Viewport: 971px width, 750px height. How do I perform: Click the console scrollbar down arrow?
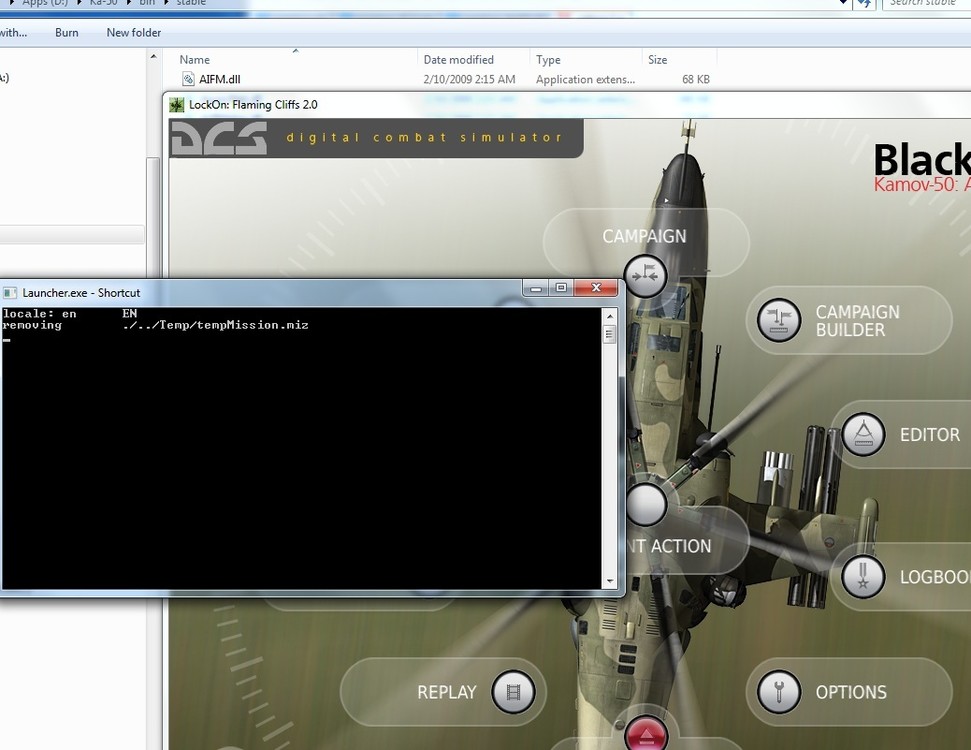610,581
